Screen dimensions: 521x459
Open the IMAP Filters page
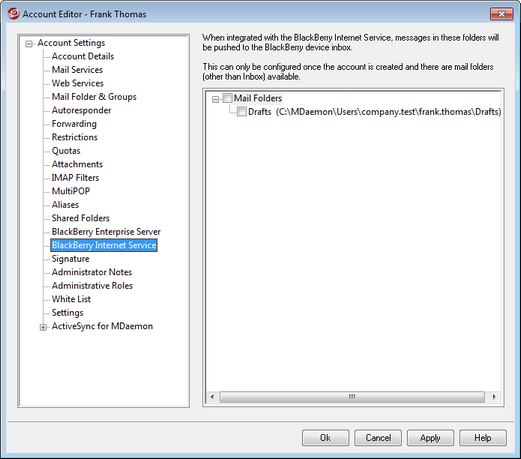tap(75, 178)
